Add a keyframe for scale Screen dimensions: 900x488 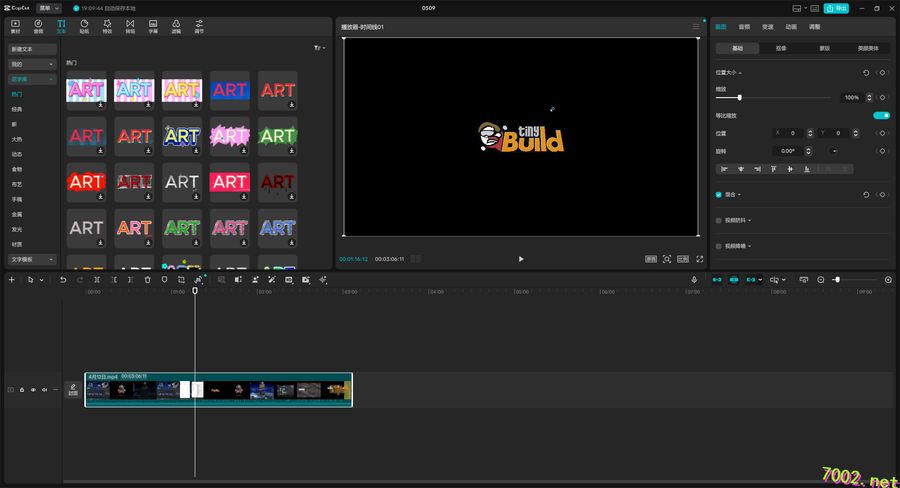(x=883, y=98)
